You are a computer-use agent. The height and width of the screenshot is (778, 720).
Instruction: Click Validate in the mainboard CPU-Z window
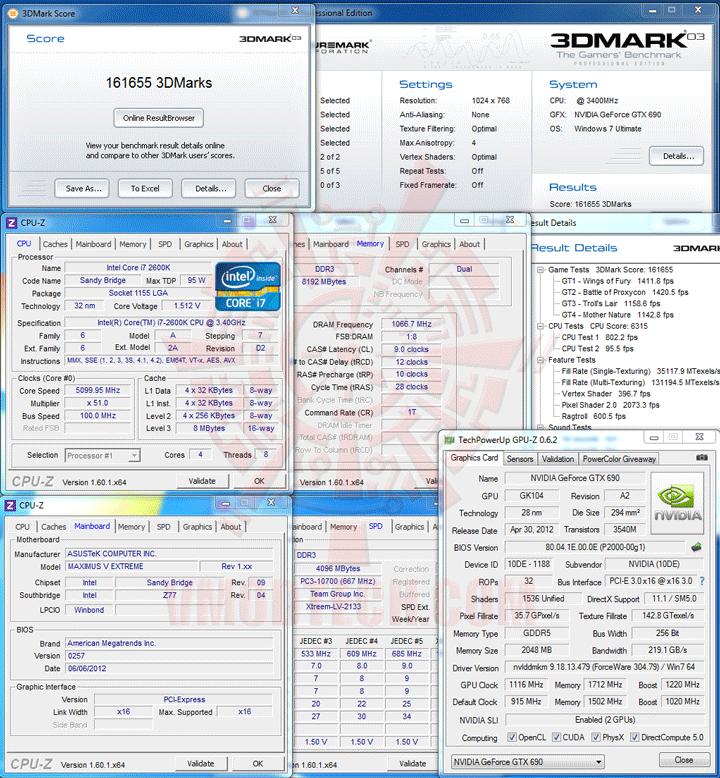pos(200,764)
